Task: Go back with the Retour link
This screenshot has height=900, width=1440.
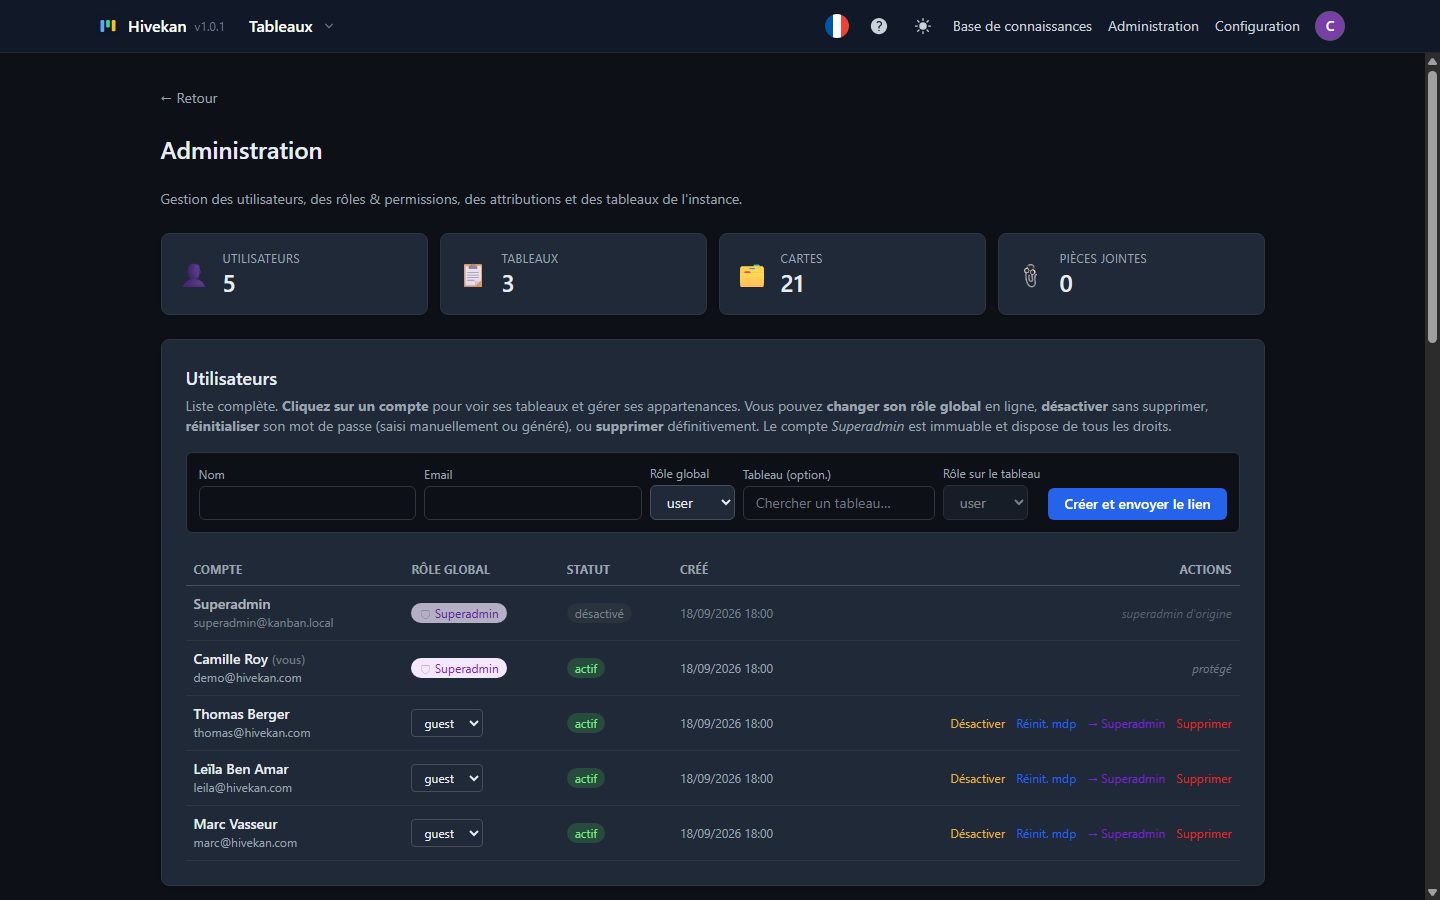Action: coord(189,98)
